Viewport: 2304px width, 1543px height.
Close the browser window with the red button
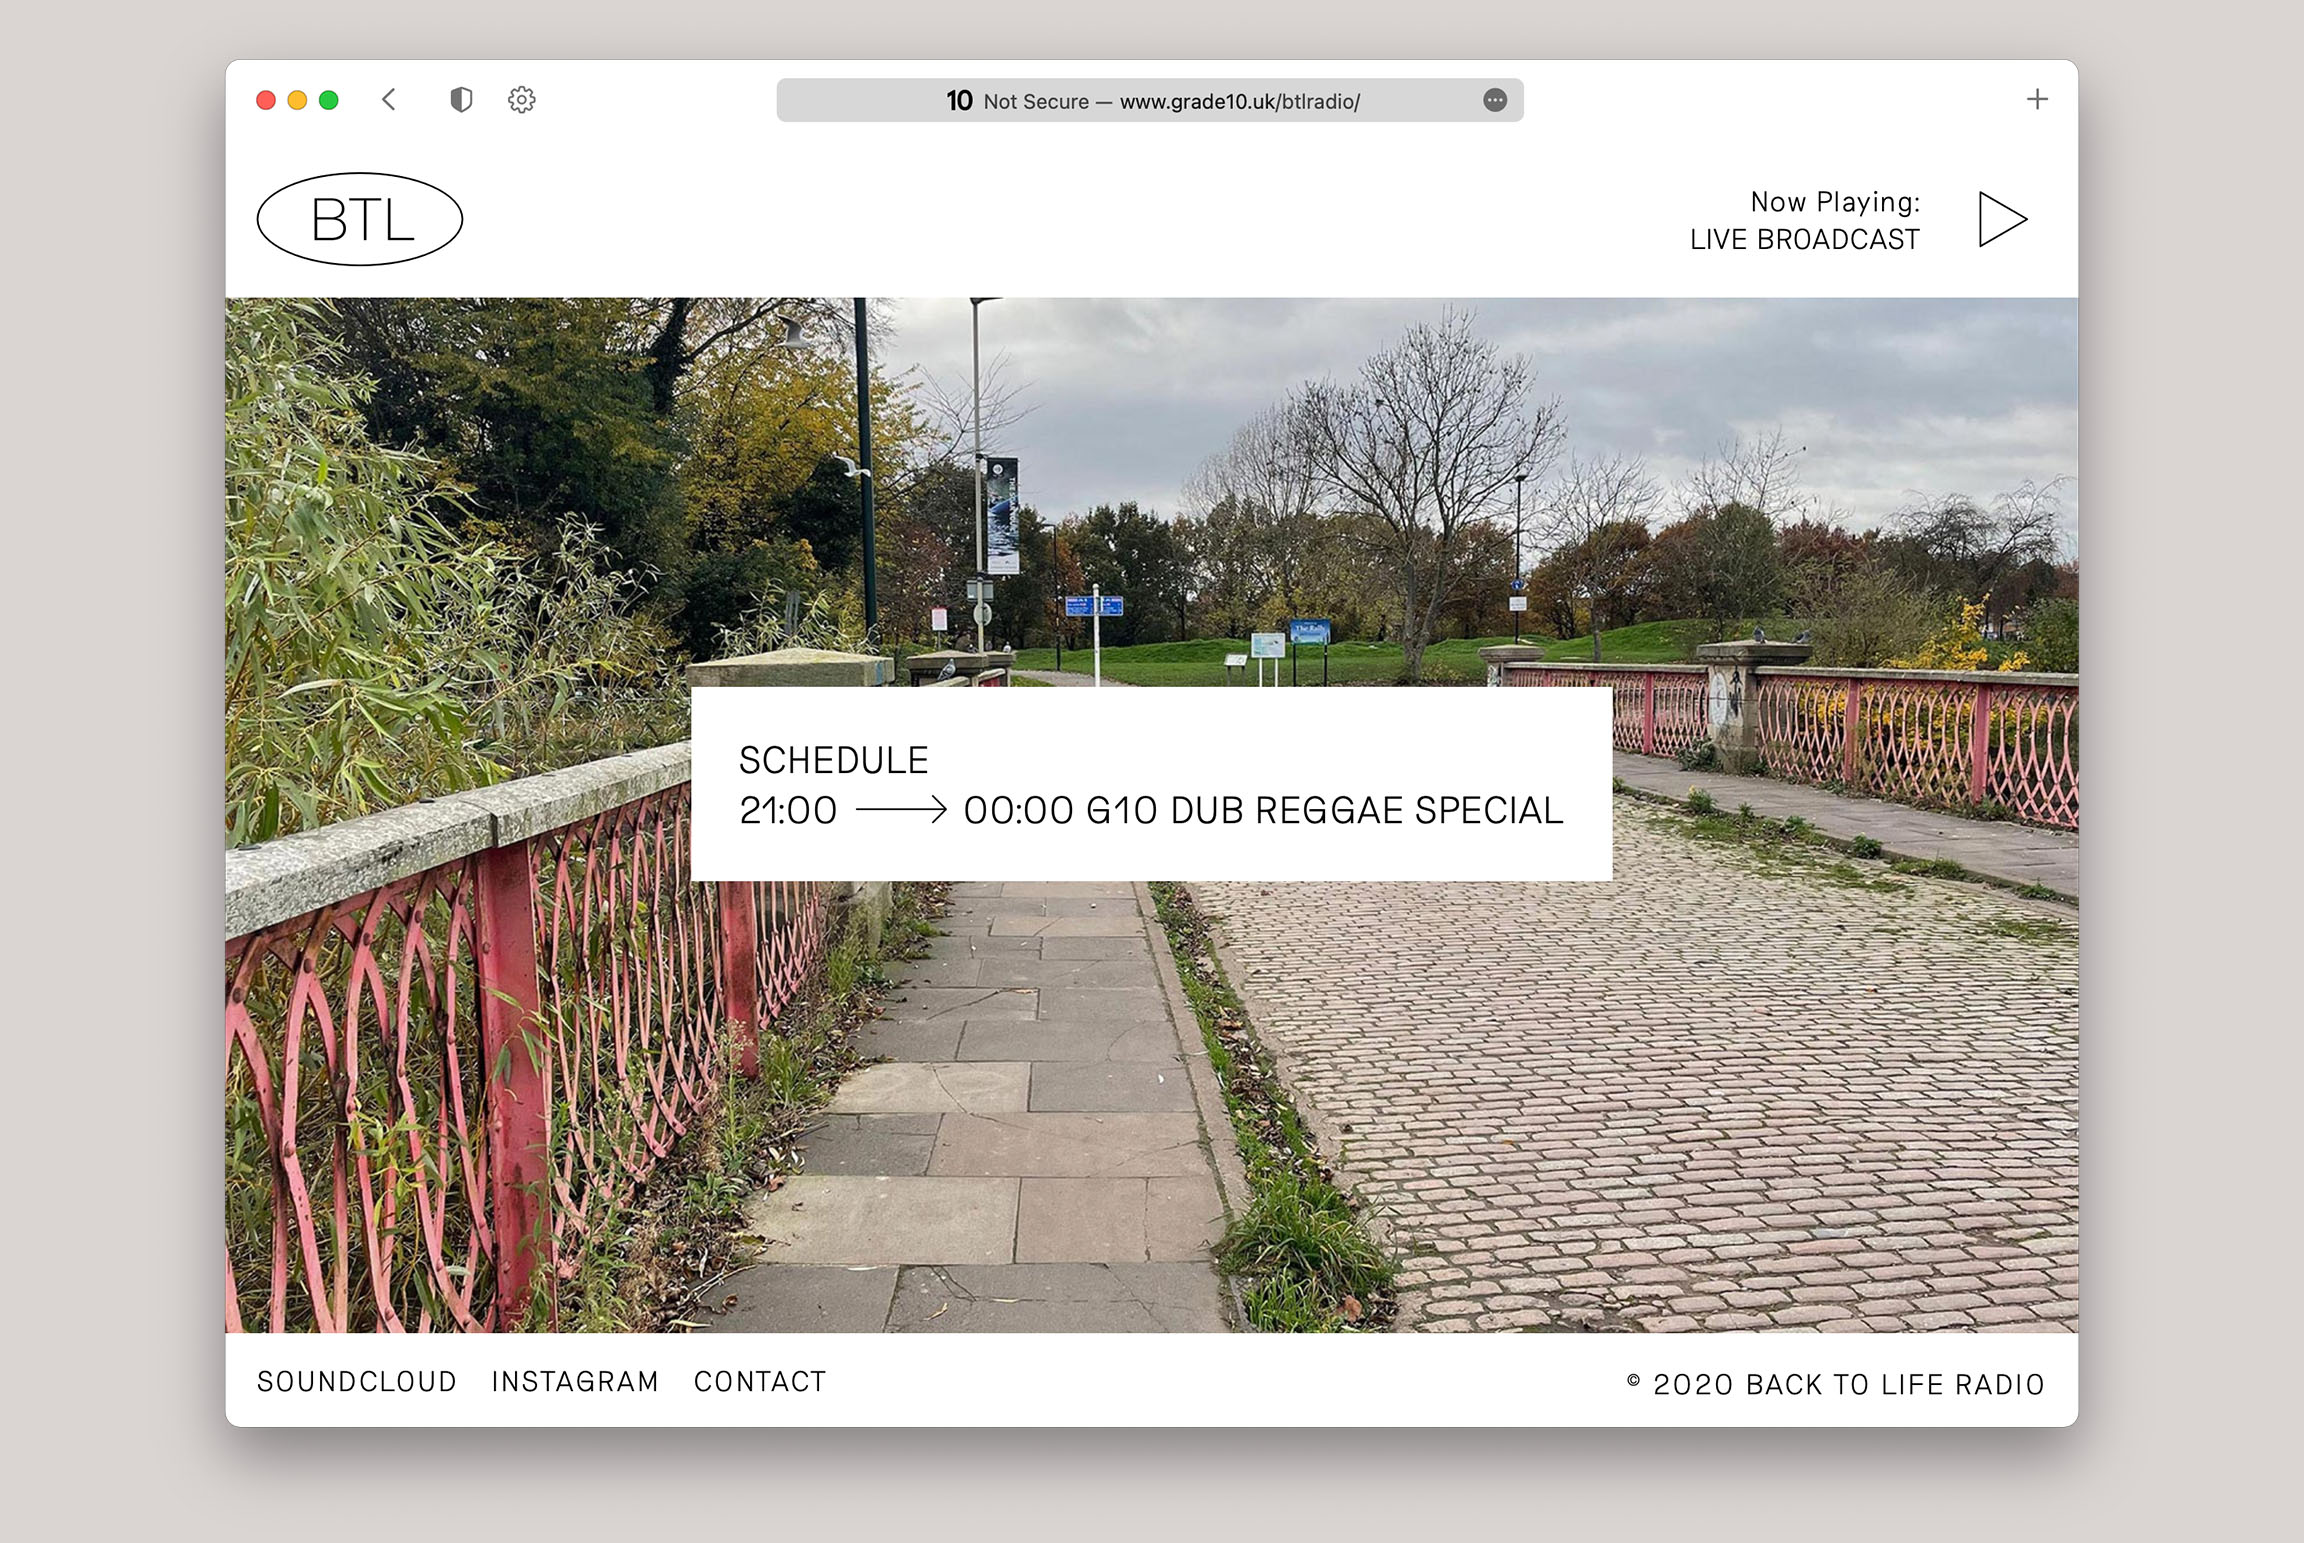(266, 100)
